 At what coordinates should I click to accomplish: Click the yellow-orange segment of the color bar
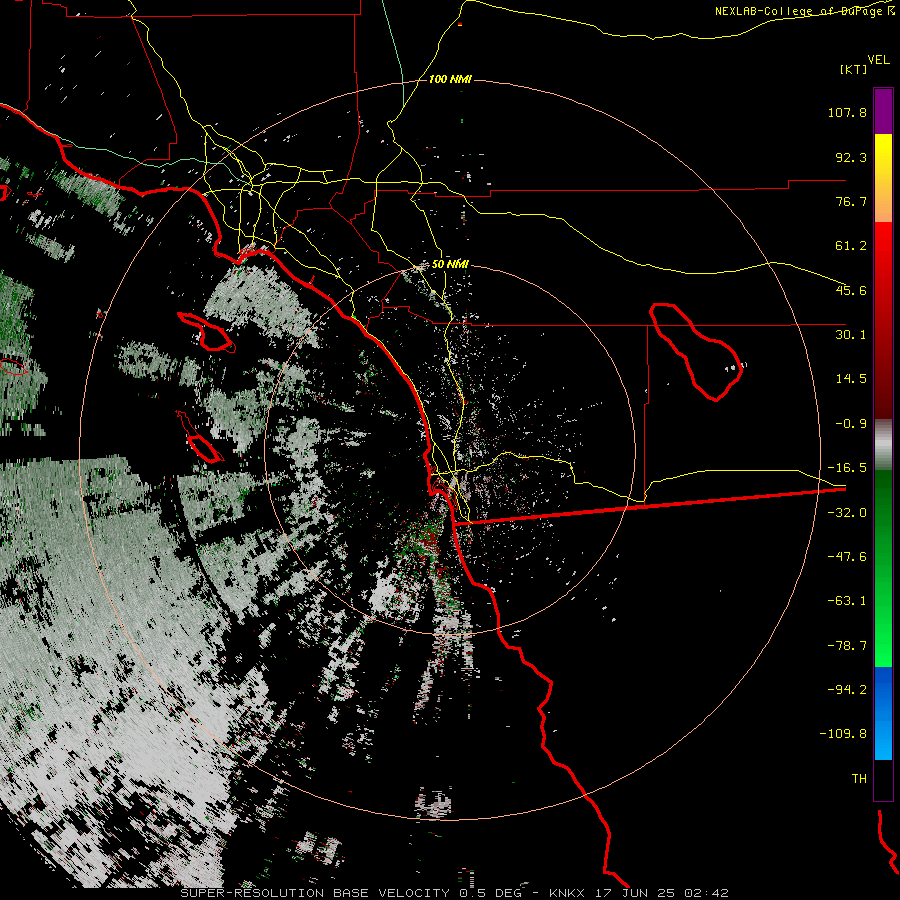(883, 178)
